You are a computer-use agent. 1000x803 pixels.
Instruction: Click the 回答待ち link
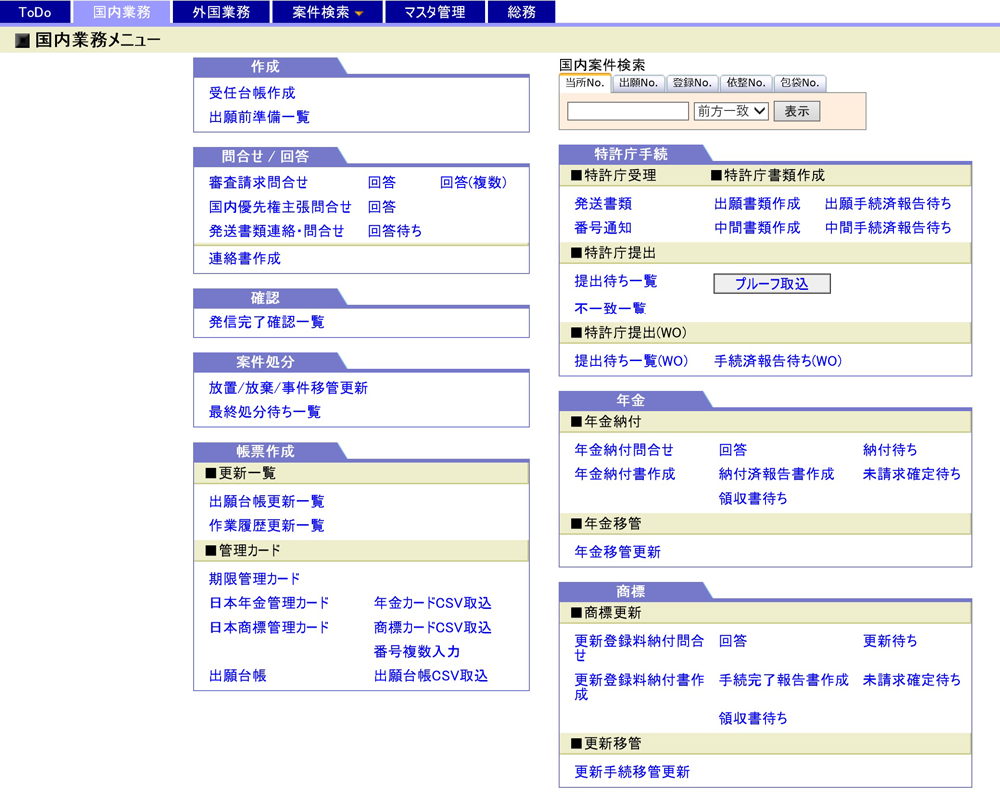click(x=395, y=231)
